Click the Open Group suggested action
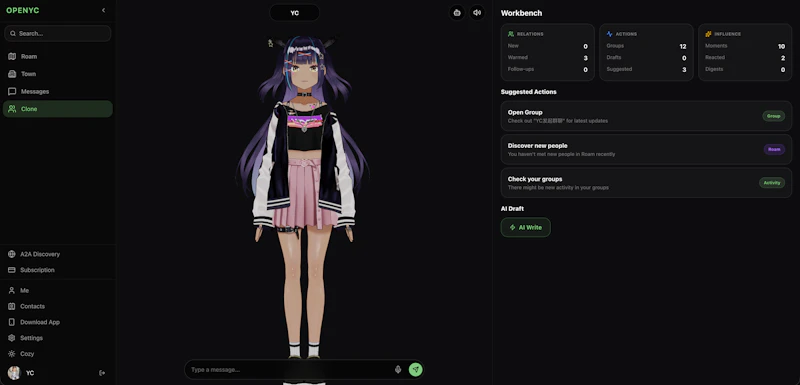800x385 pixels. tap(646, 116)
